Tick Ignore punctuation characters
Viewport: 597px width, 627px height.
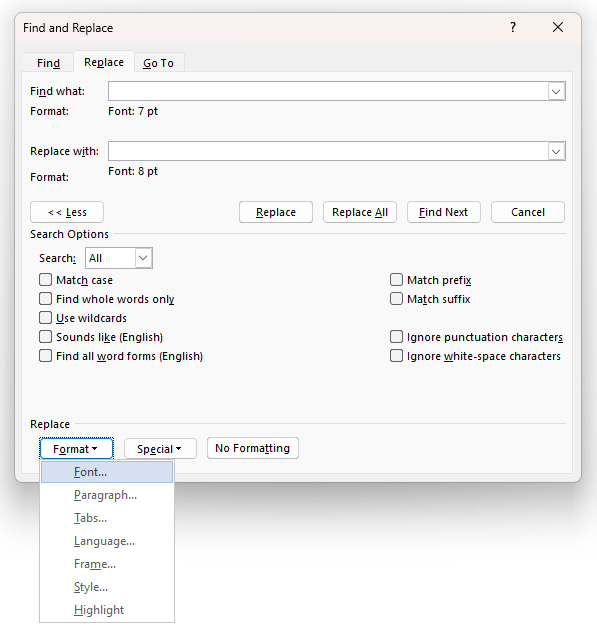[396, 337]
